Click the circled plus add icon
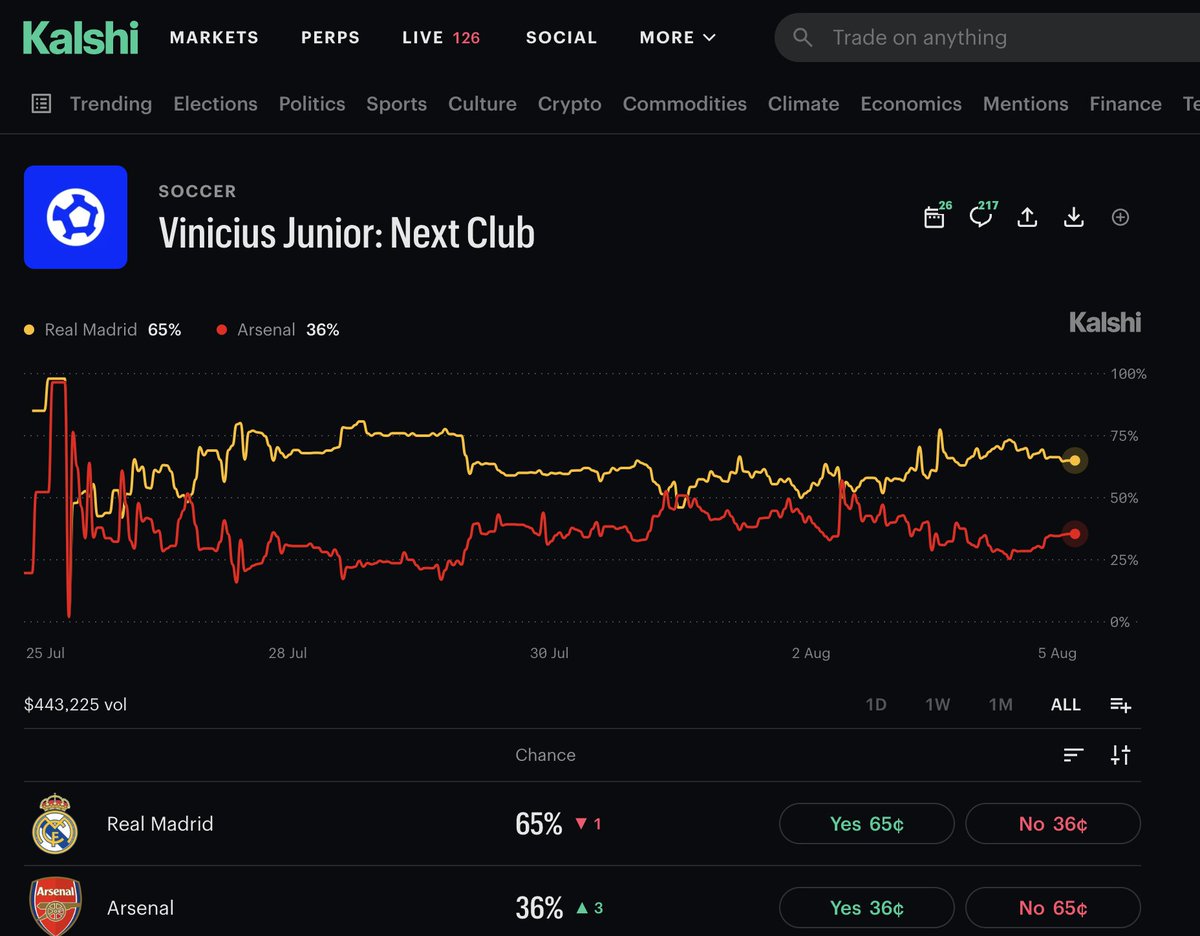Screen dimensions: 1200x936 coord(1121,217)
